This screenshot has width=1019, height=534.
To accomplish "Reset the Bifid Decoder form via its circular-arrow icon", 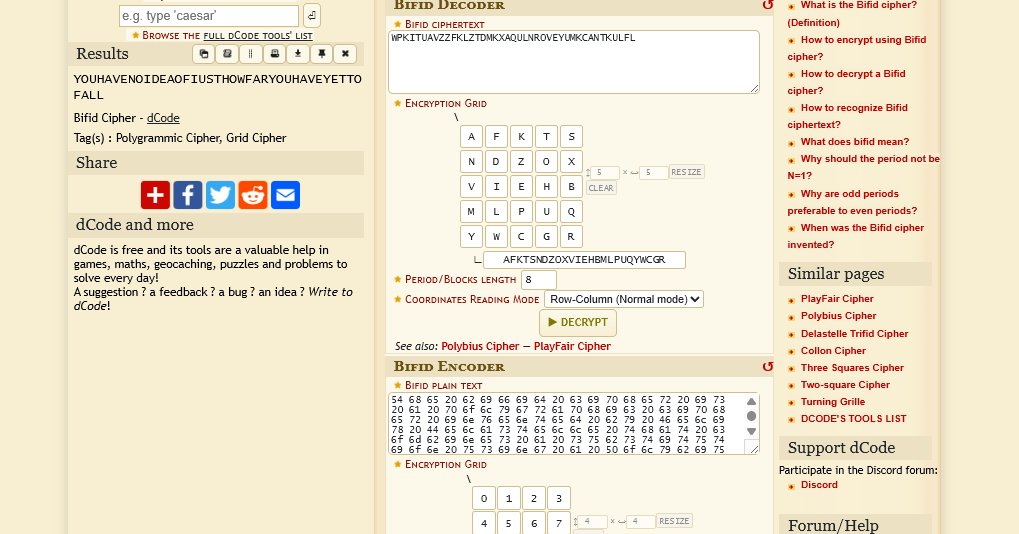I will tap(767, 5).
